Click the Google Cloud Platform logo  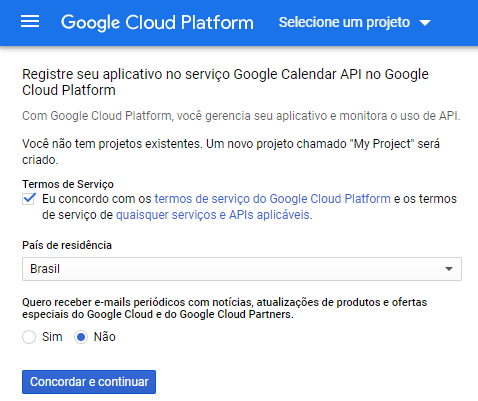(x=157, y=23)
